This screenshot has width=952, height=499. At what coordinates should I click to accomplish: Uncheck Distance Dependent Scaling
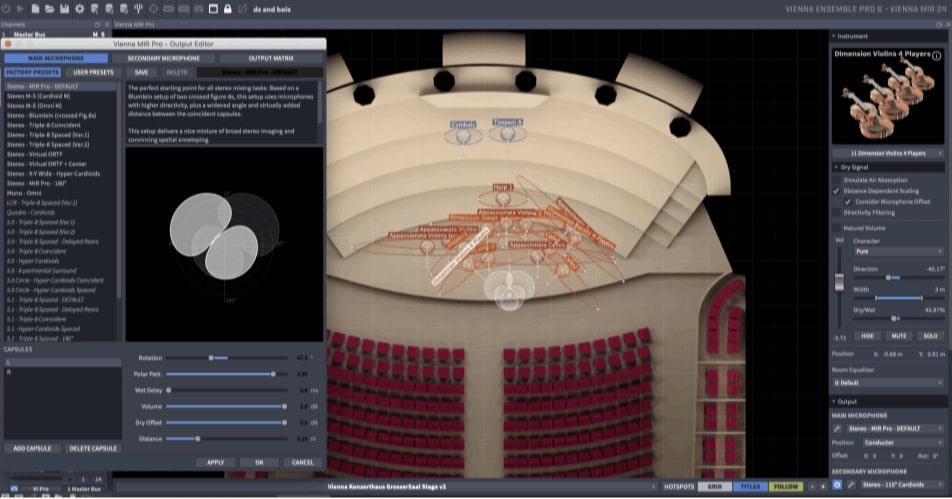tap(837, 190)
